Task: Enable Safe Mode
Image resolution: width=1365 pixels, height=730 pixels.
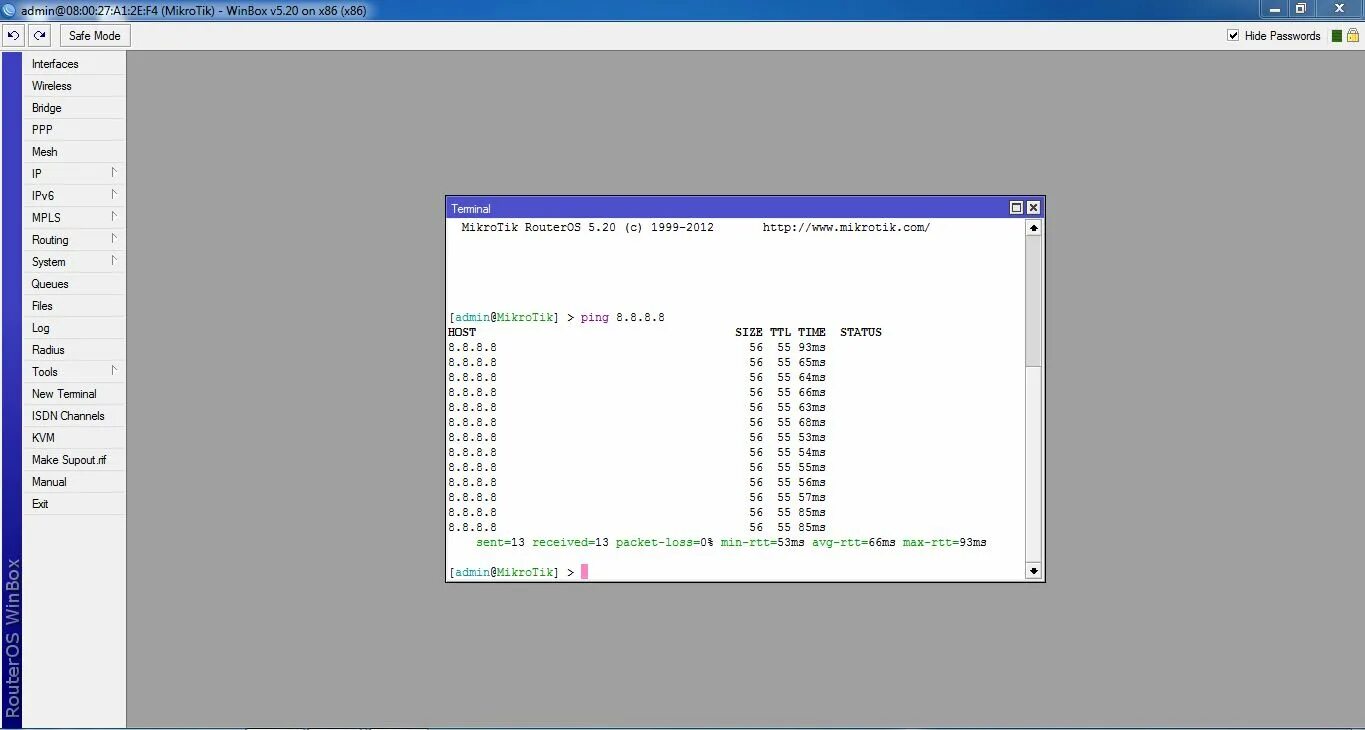Action: tap(95, 36)
